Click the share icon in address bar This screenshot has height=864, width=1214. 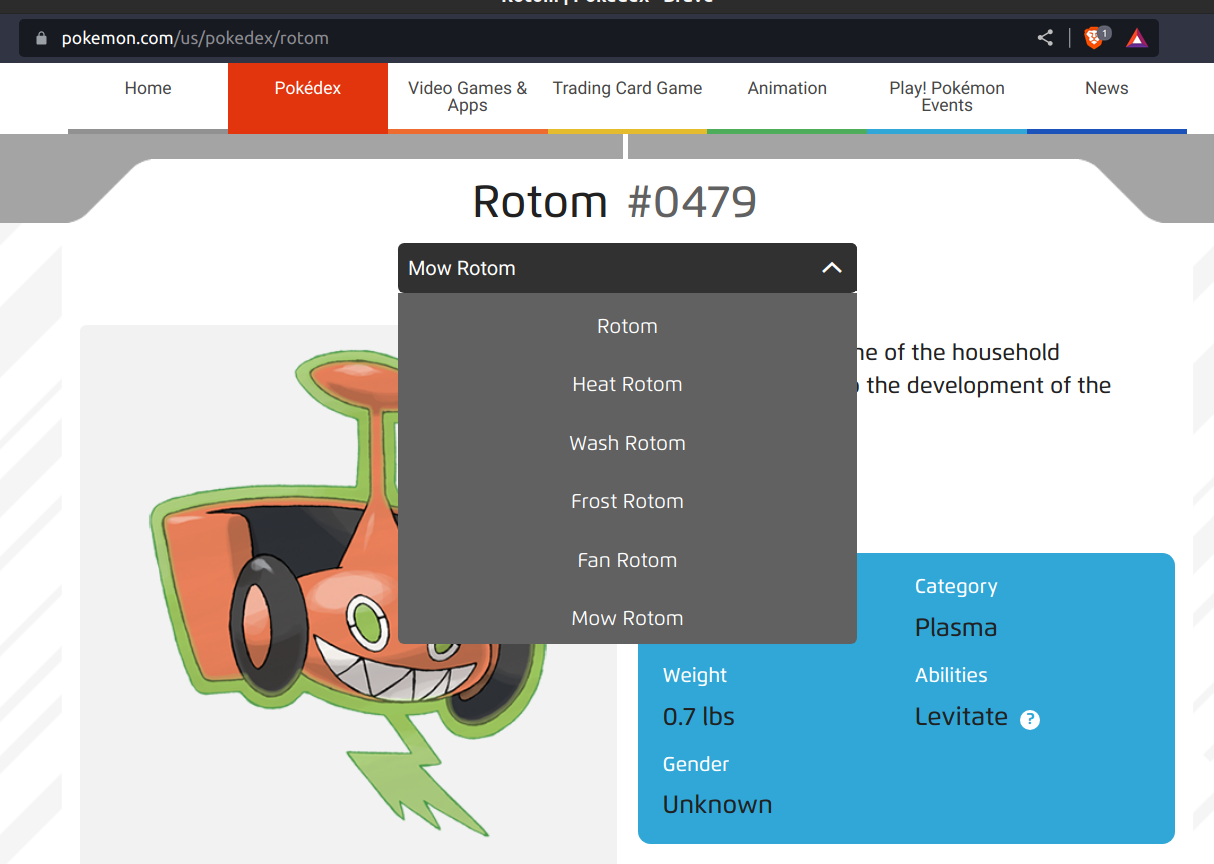tap(1045, 38)
